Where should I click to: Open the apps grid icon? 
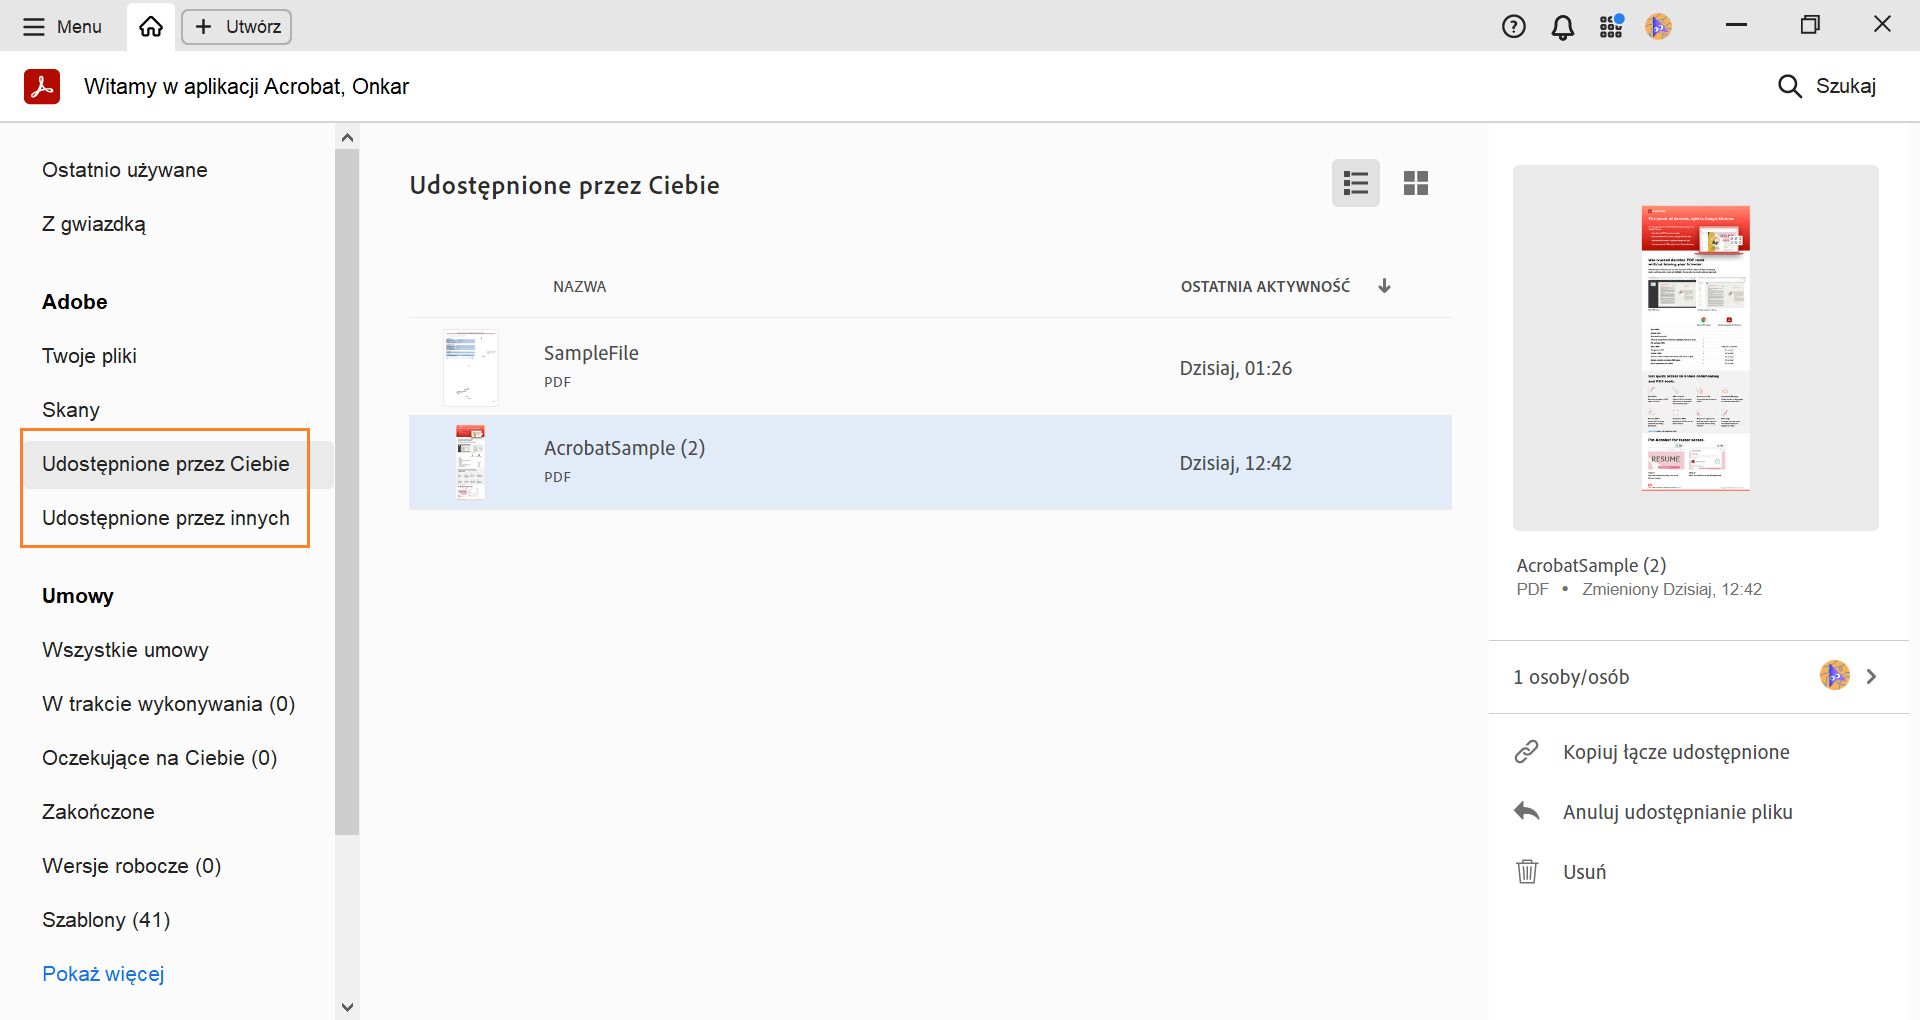[x=1611, y=26]
